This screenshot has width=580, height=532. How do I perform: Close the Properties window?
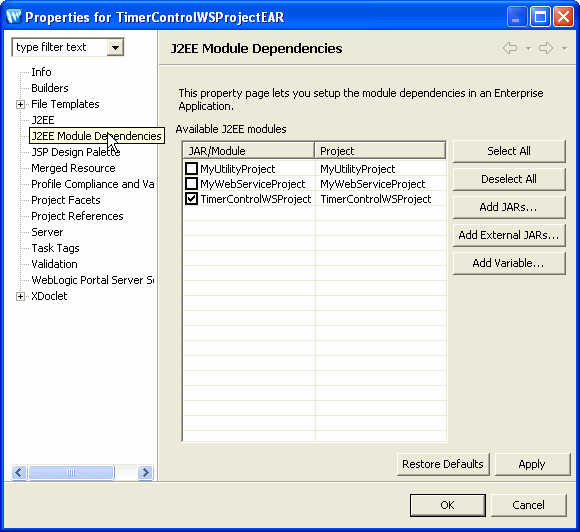point(563,17)
